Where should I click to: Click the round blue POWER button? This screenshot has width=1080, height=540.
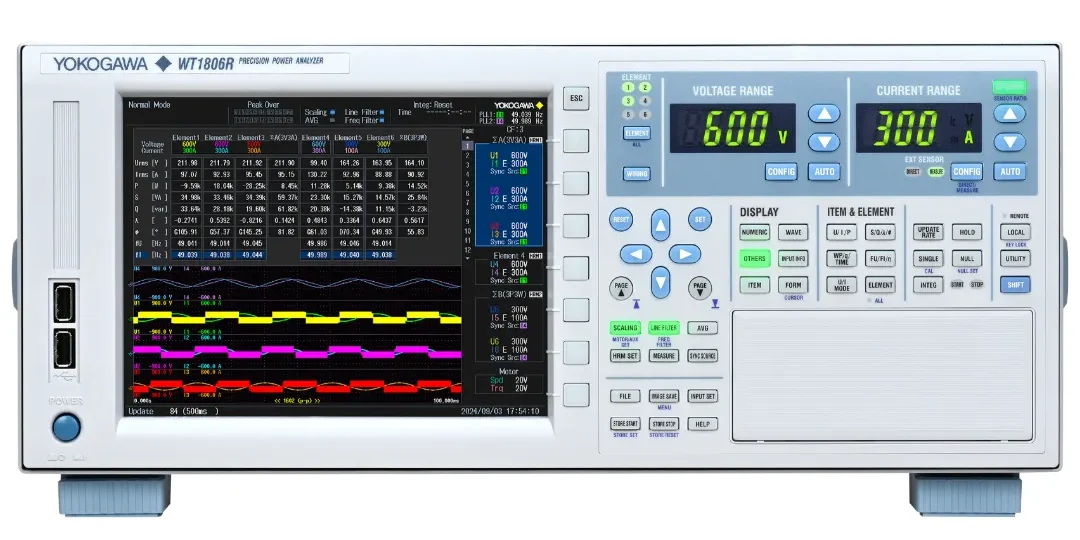[66, 427]
